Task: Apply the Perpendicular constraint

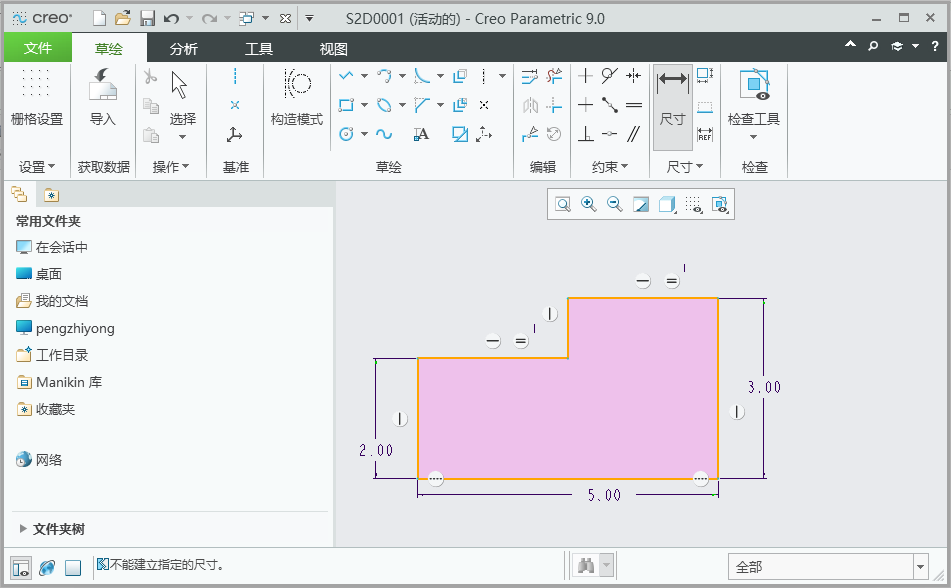Action: click(585, 134)
